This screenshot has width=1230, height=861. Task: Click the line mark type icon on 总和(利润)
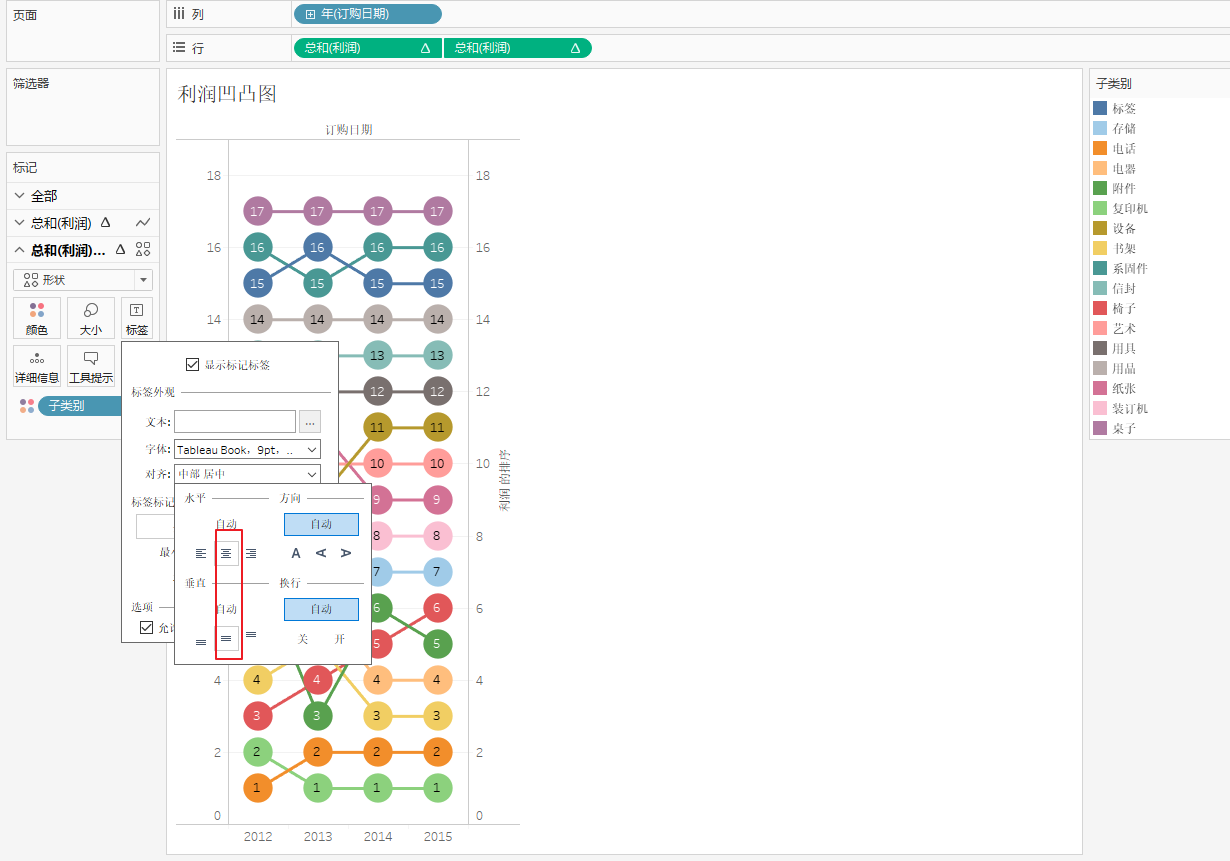[x=143, y=222]
